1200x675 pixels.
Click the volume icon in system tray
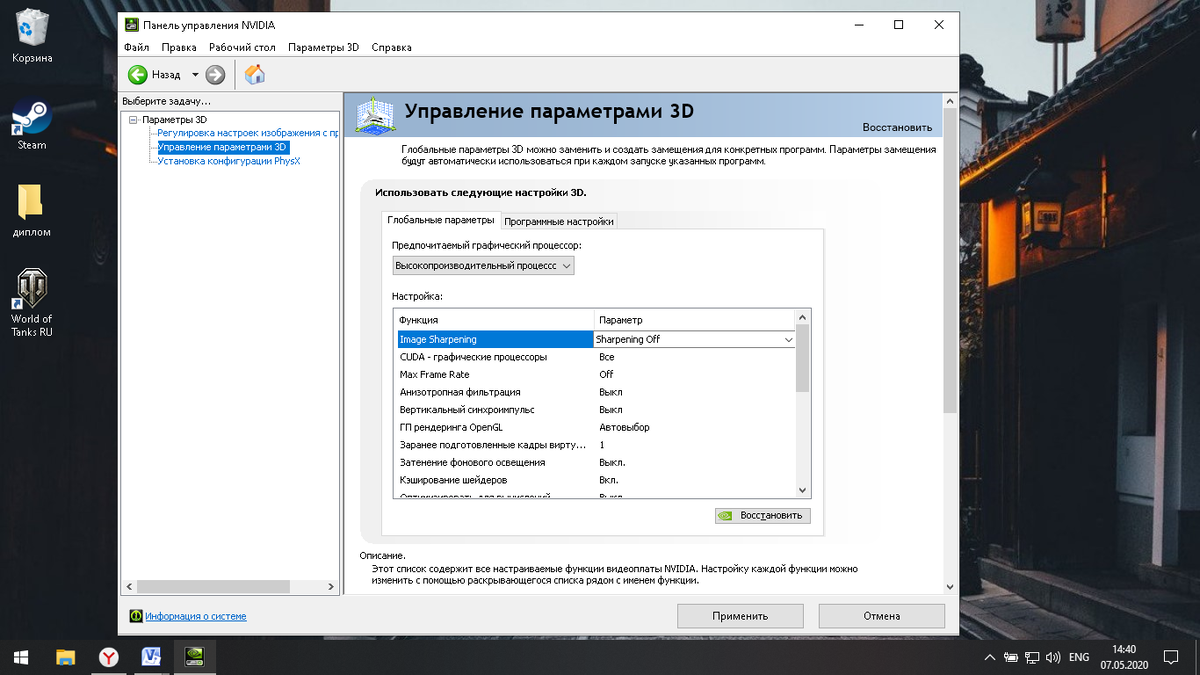tap(1053, 657)
